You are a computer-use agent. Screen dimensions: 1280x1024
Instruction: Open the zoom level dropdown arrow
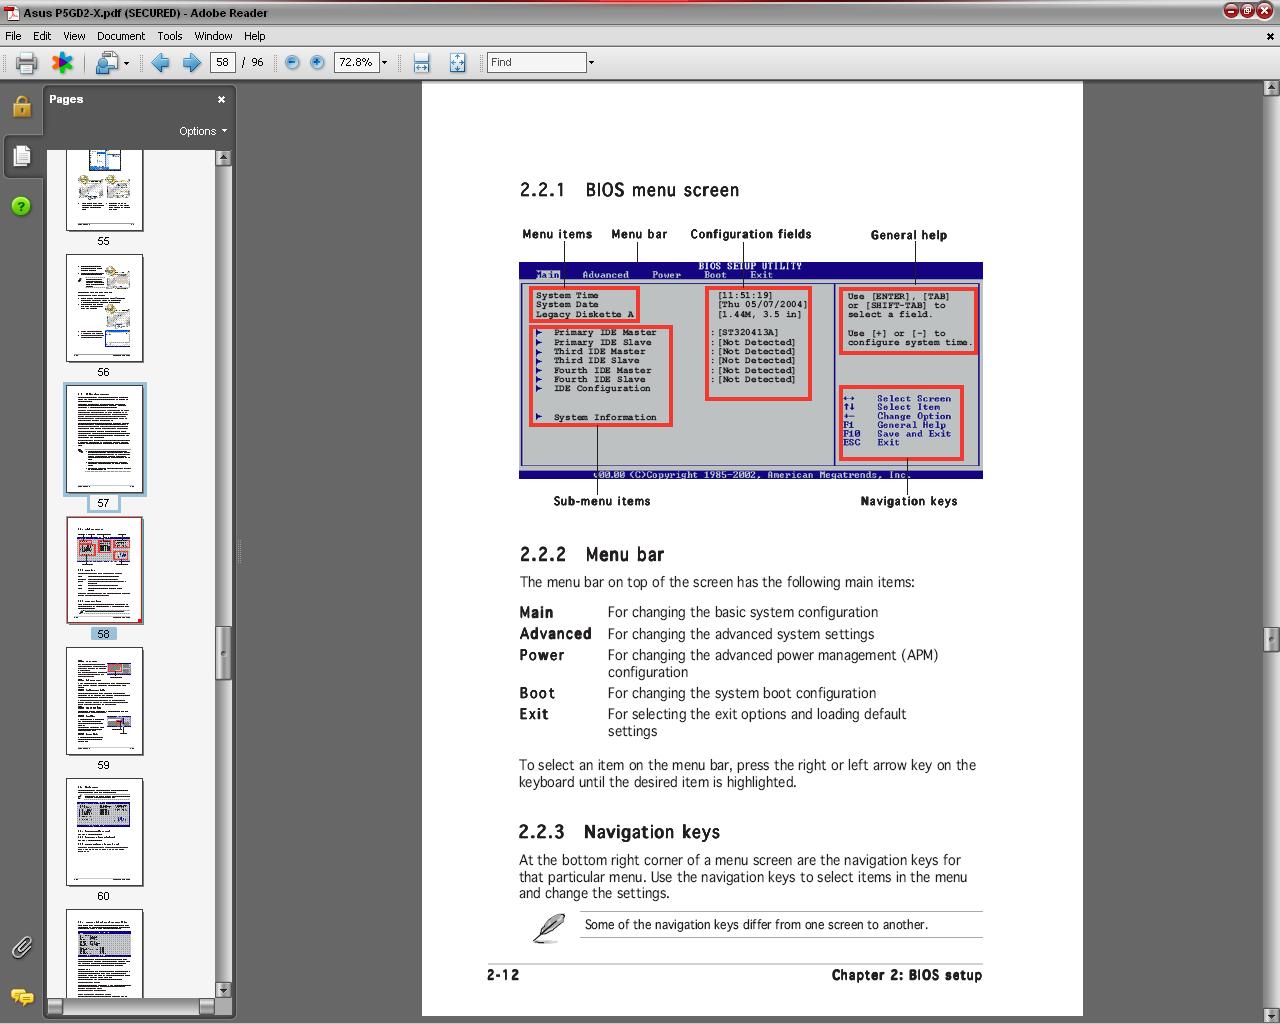[384, 62]
